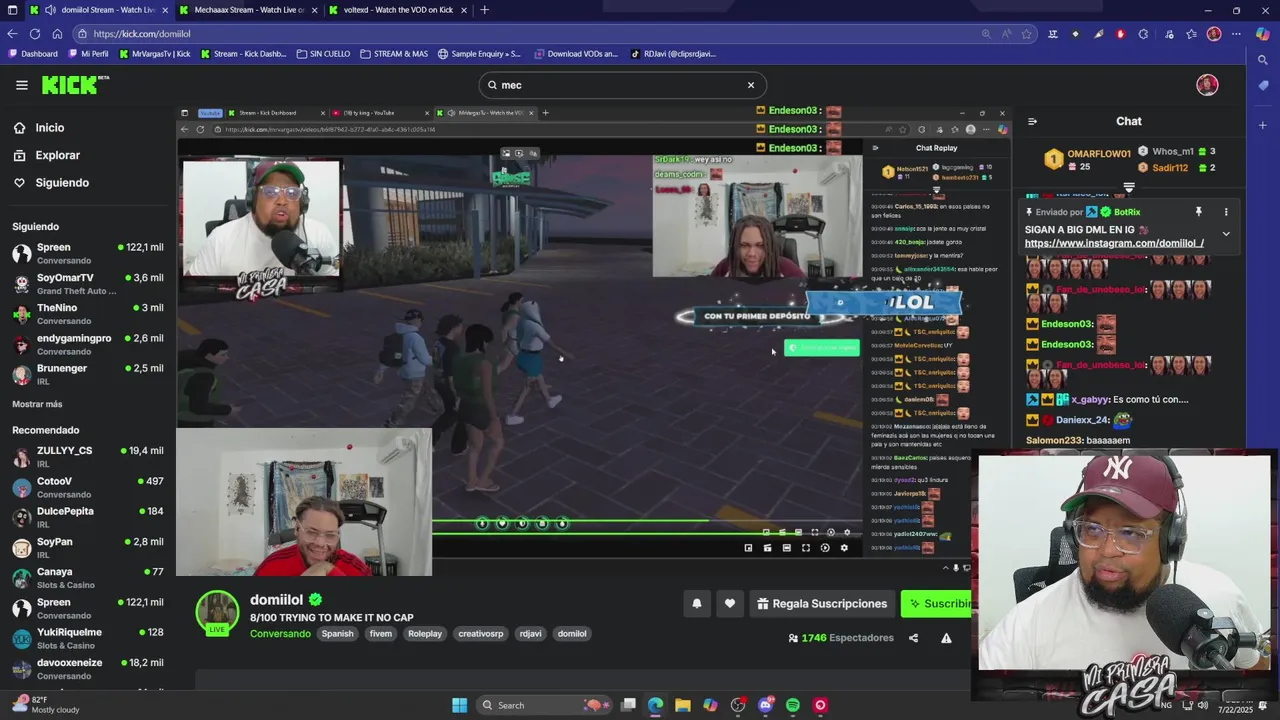Image resolution: width=1280 pixels, height=720 pixels.
Task: Select the rdjavi tag
Action: pyautogui.click(x=531, y=634)
